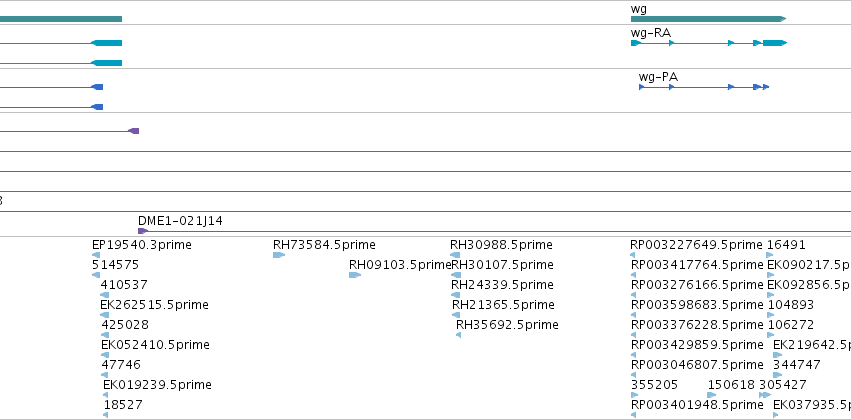
Task: Click the RH24339.5prime label
Action: 503,285
